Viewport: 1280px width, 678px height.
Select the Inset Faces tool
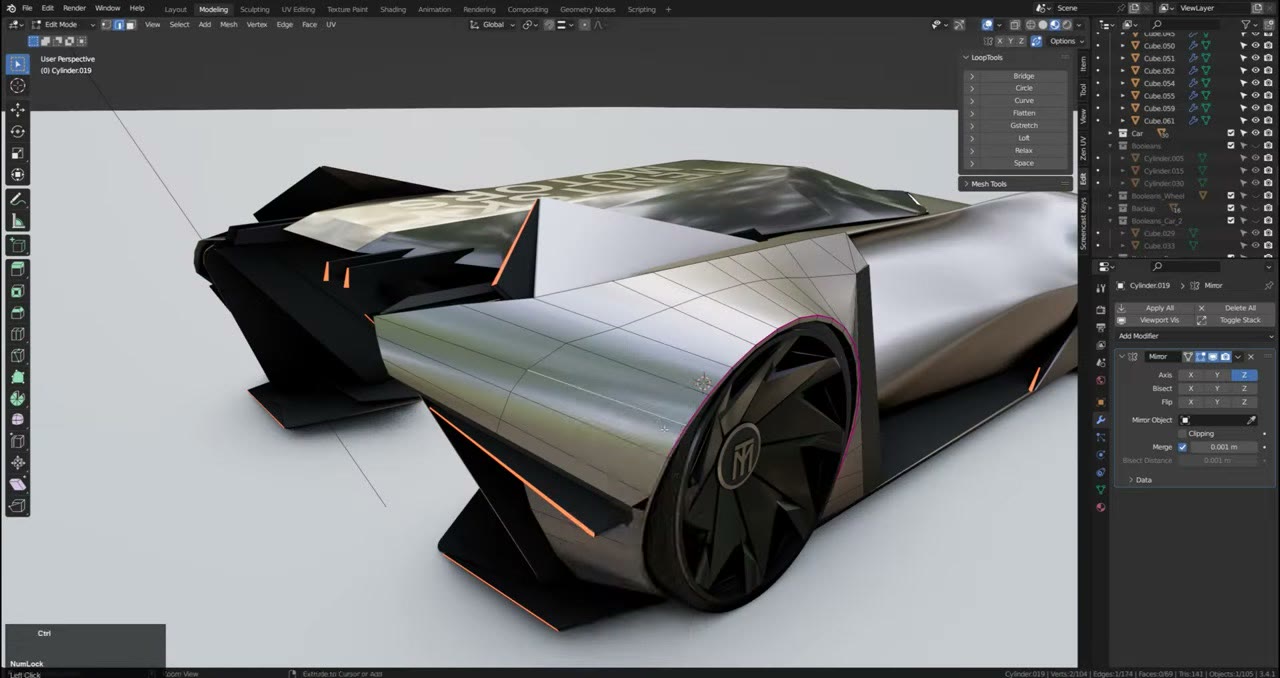[x=17, y=291]
